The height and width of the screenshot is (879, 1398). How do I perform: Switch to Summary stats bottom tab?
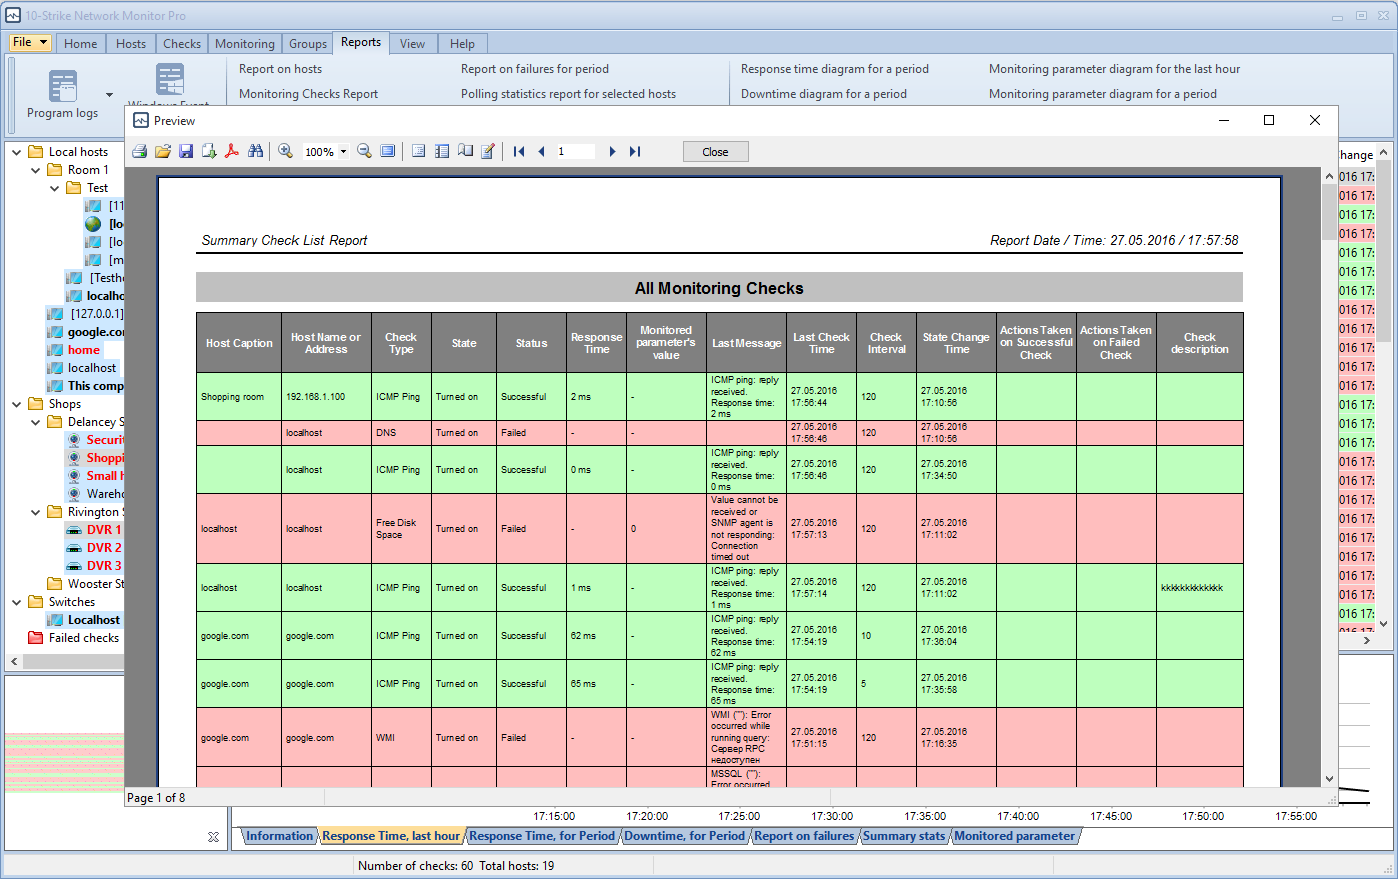pos(904,836)
